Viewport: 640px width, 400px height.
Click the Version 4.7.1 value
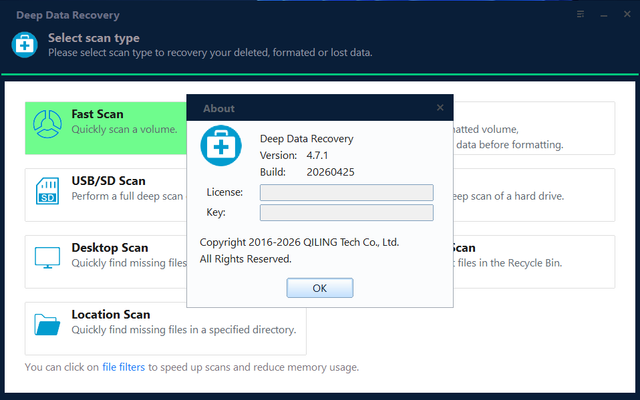click(317, 156)
